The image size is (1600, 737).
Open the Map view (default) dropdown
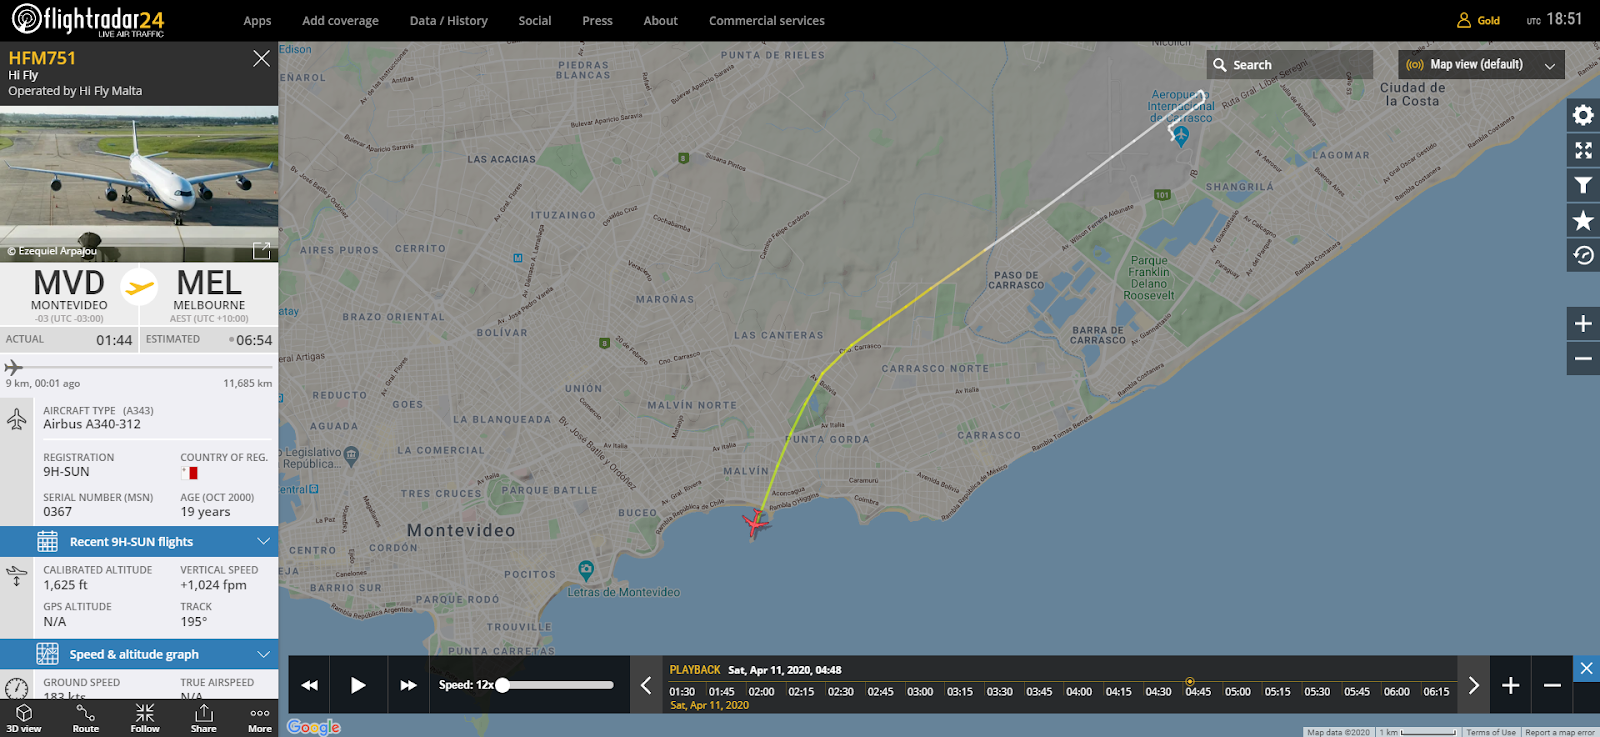pyautogui.click(x=1480, y=65)
